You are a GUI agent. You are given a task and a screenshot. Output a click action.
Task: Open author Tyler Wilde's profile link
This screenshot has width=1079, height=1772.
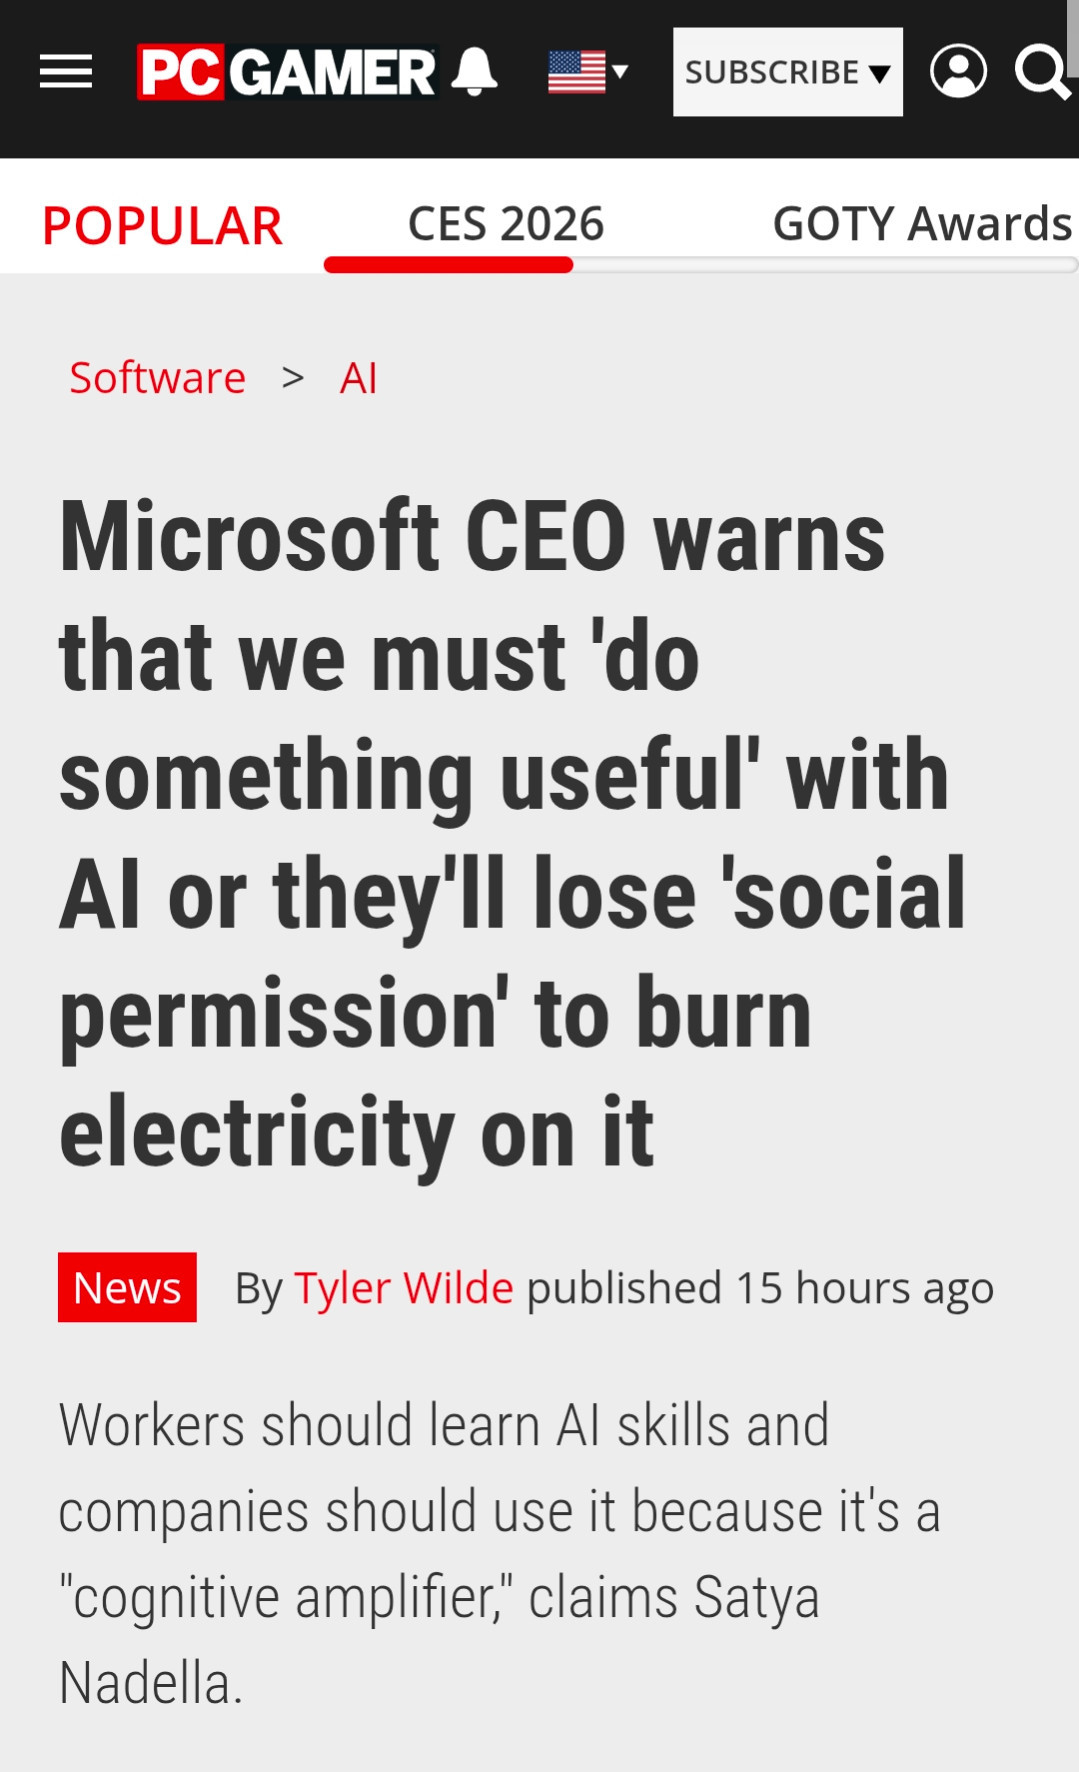pos(403,1288)
